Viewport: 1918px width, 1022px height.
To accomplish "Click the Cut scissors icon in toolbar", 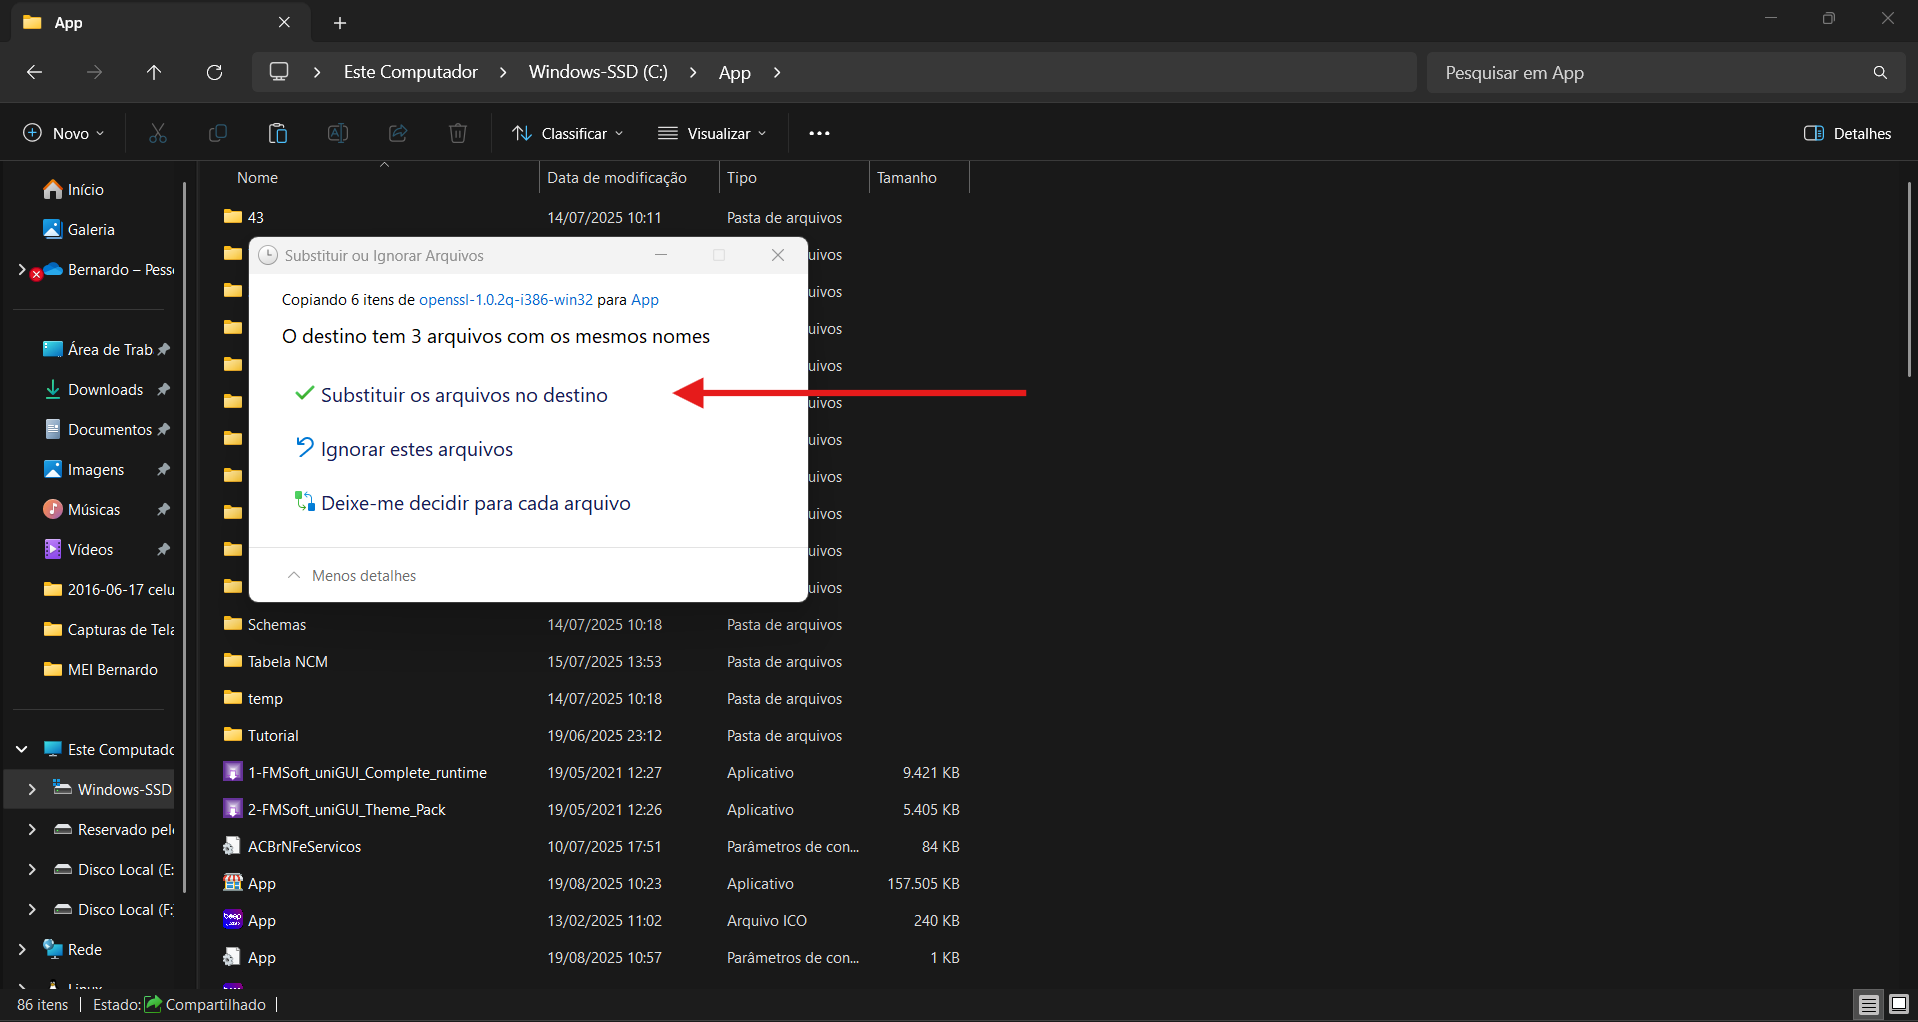I will pos(157,133).
